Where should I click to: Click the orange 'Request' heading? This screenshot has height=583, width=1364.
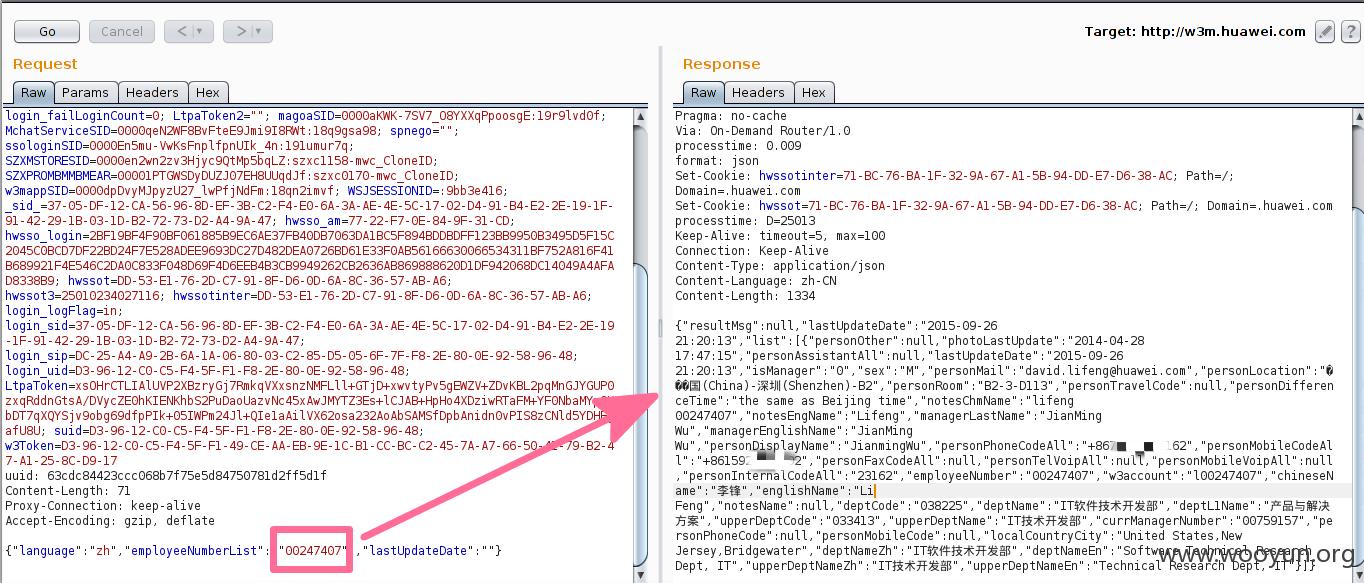(45, 64)
